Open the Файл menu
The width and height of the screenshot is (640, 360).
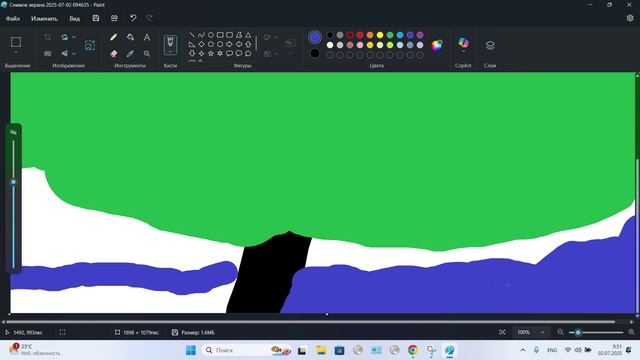[x=13, y=19]
